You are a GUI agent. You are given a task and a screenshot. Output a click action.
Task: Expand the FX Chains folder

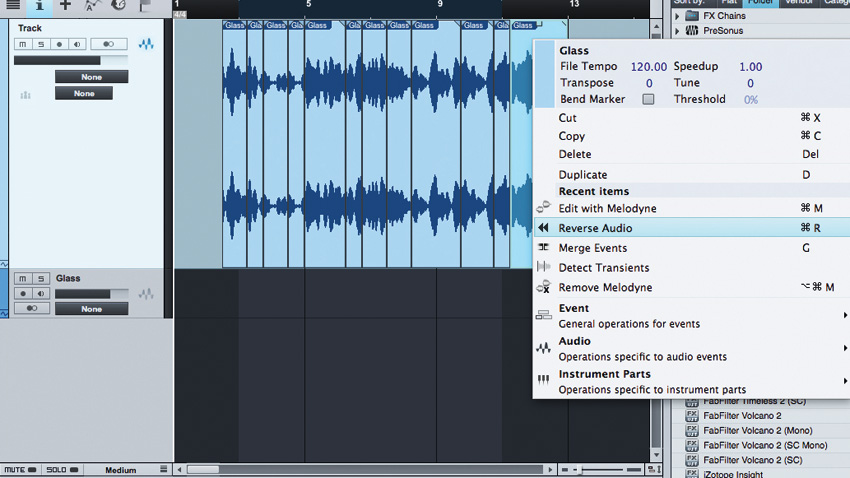tap(677, 16)
